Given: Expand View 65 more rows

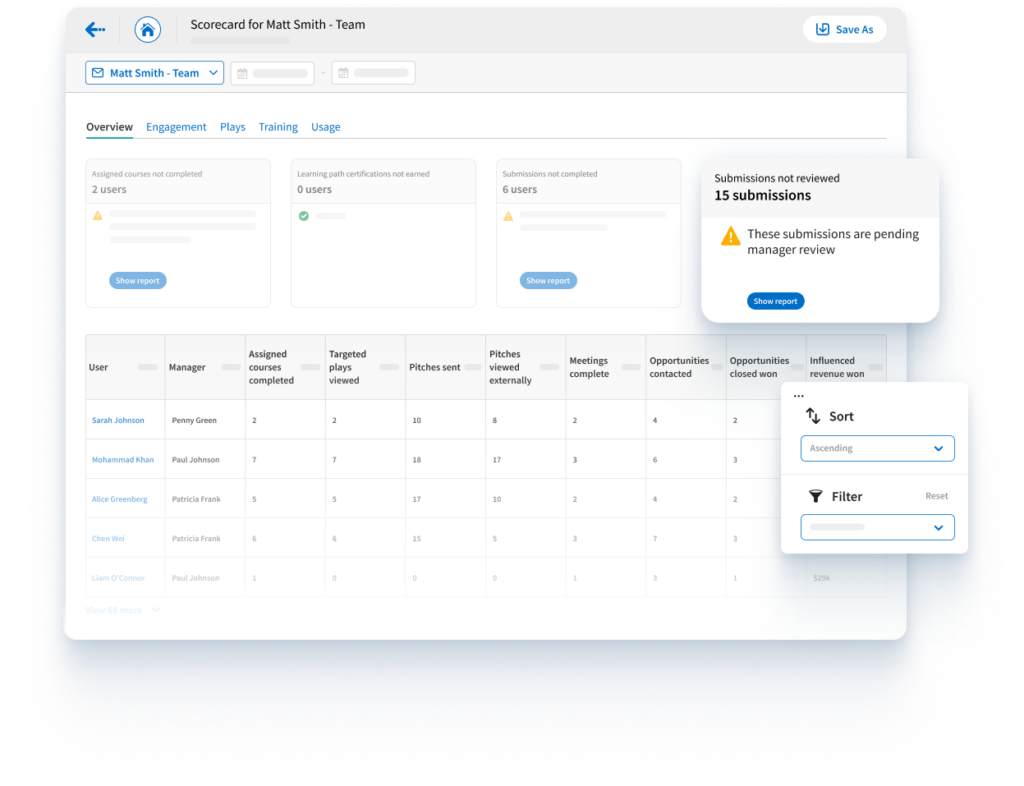Looking at the screenshot, I should 113,610.
